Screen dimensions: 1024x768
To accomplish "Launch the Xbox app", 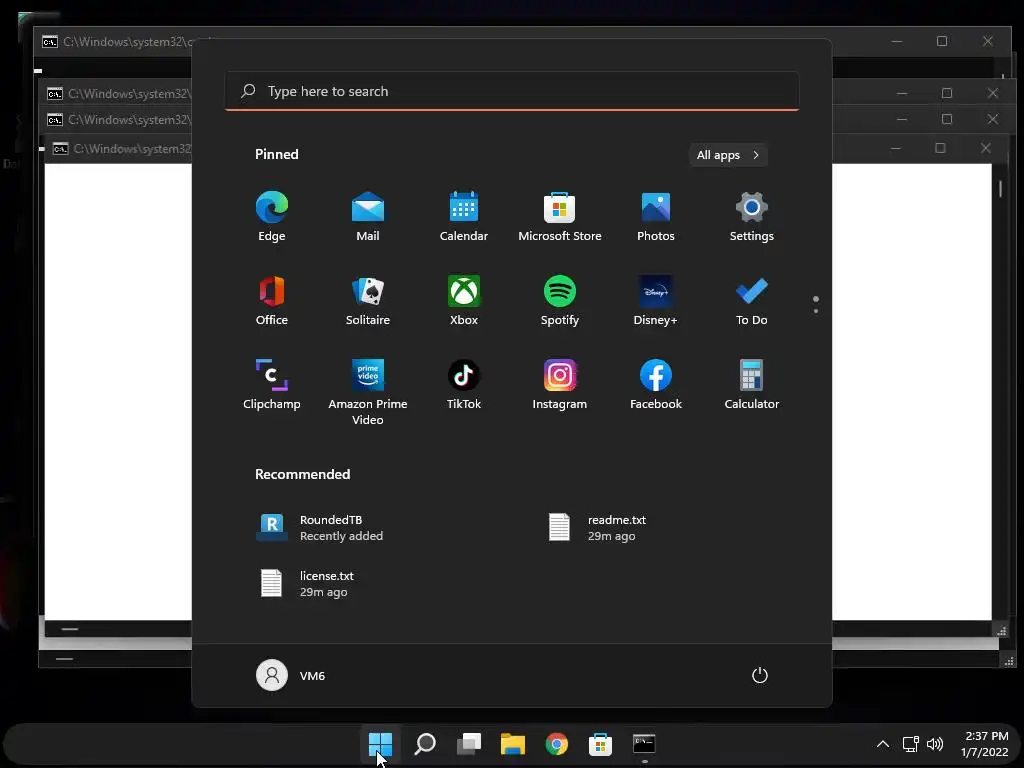I will click(x=464, y=300).
